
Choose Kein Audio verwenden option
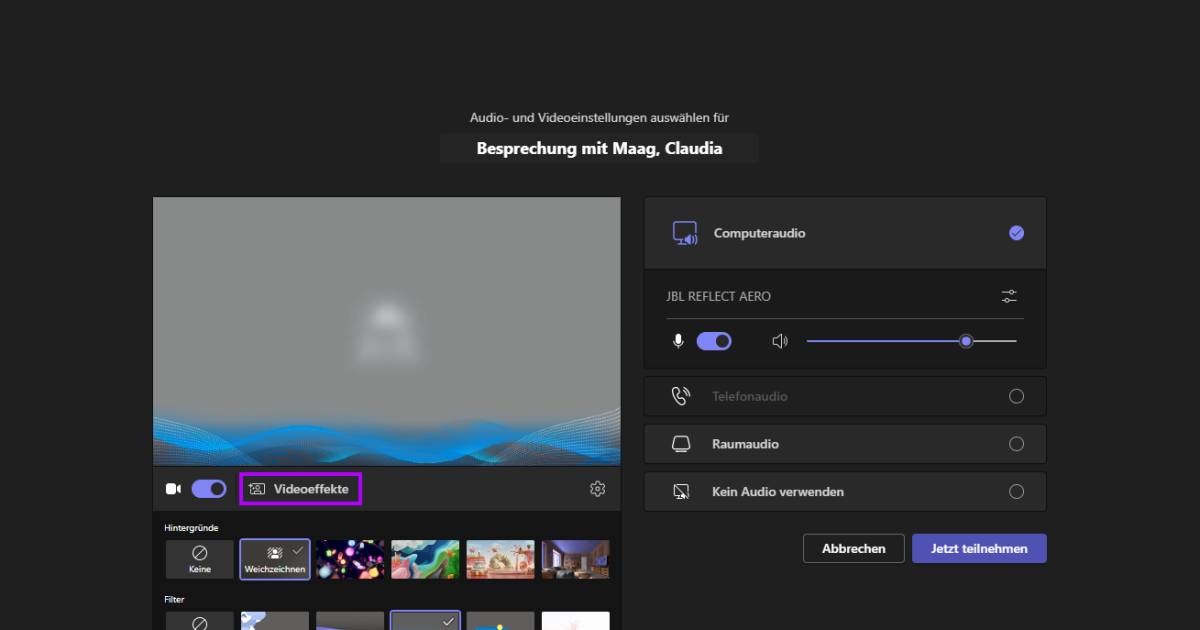pyautogui.click(x=1016, y=491)
